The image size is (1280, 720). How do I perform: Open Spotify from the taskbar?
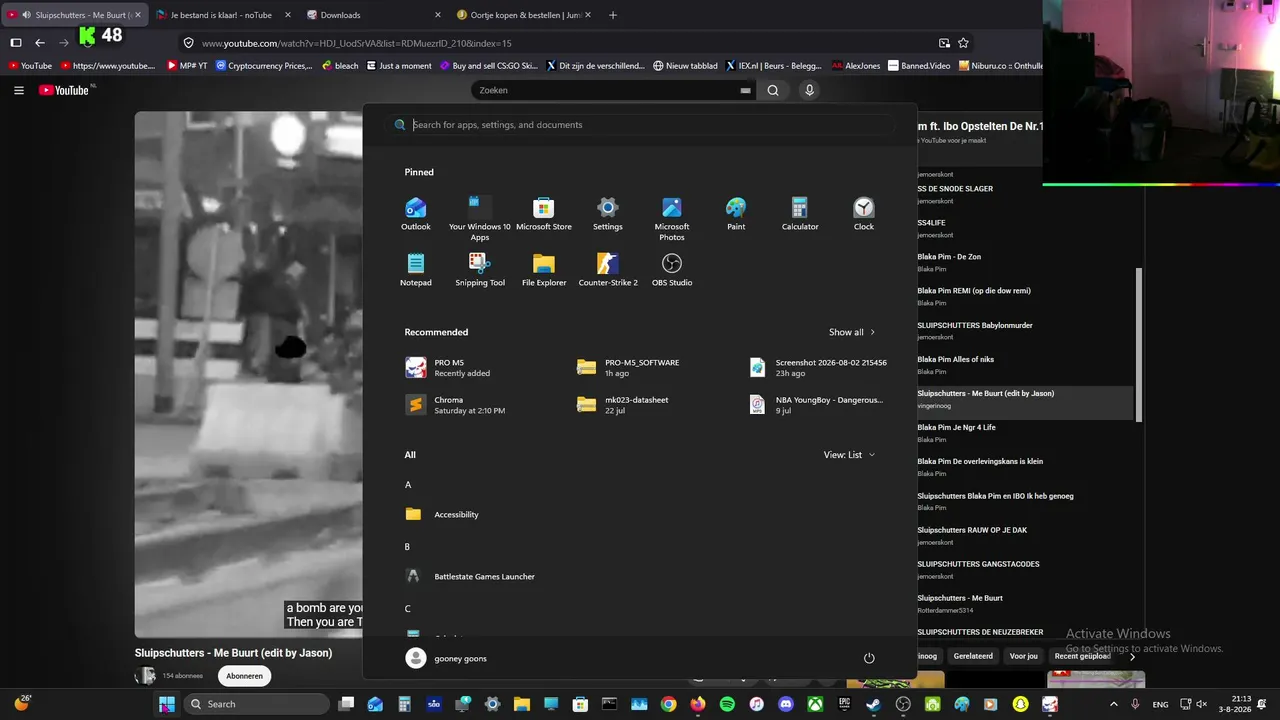tap(727, 704)
